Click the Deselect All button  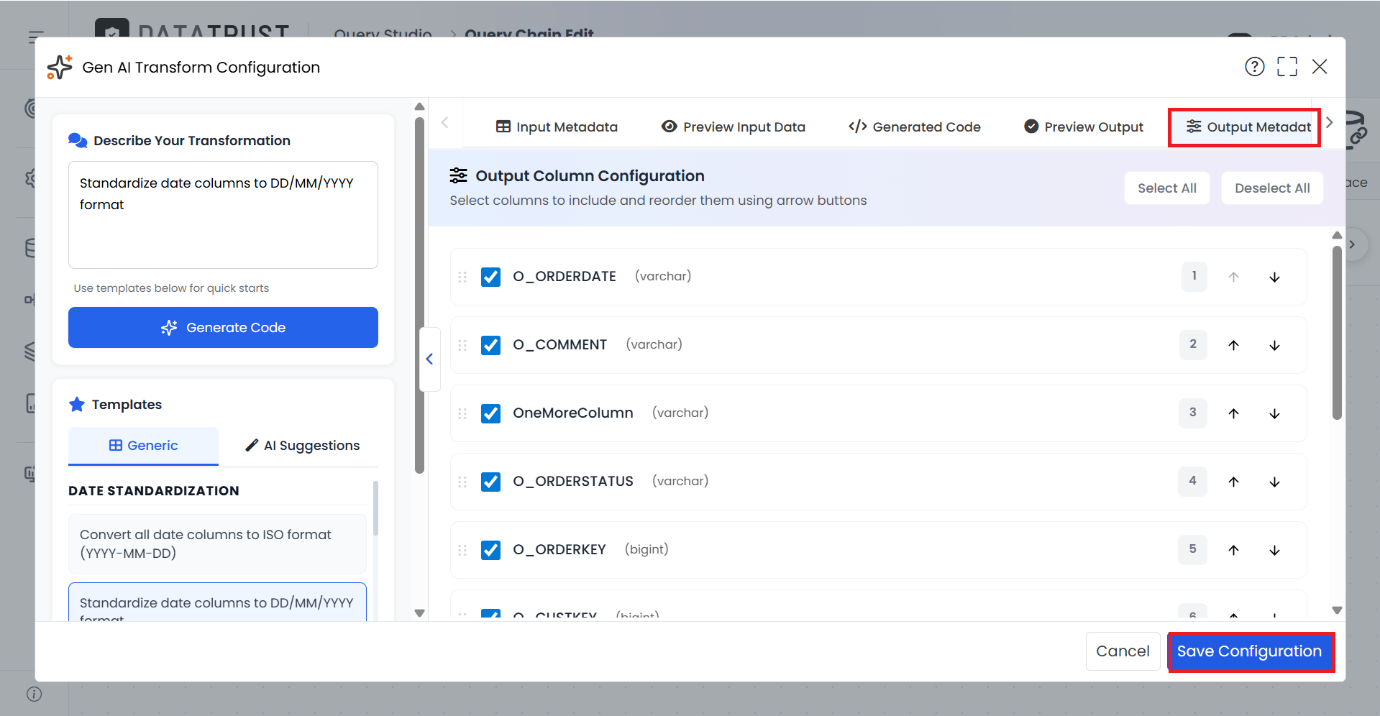pyautogui.click(x=1272, y=188)
